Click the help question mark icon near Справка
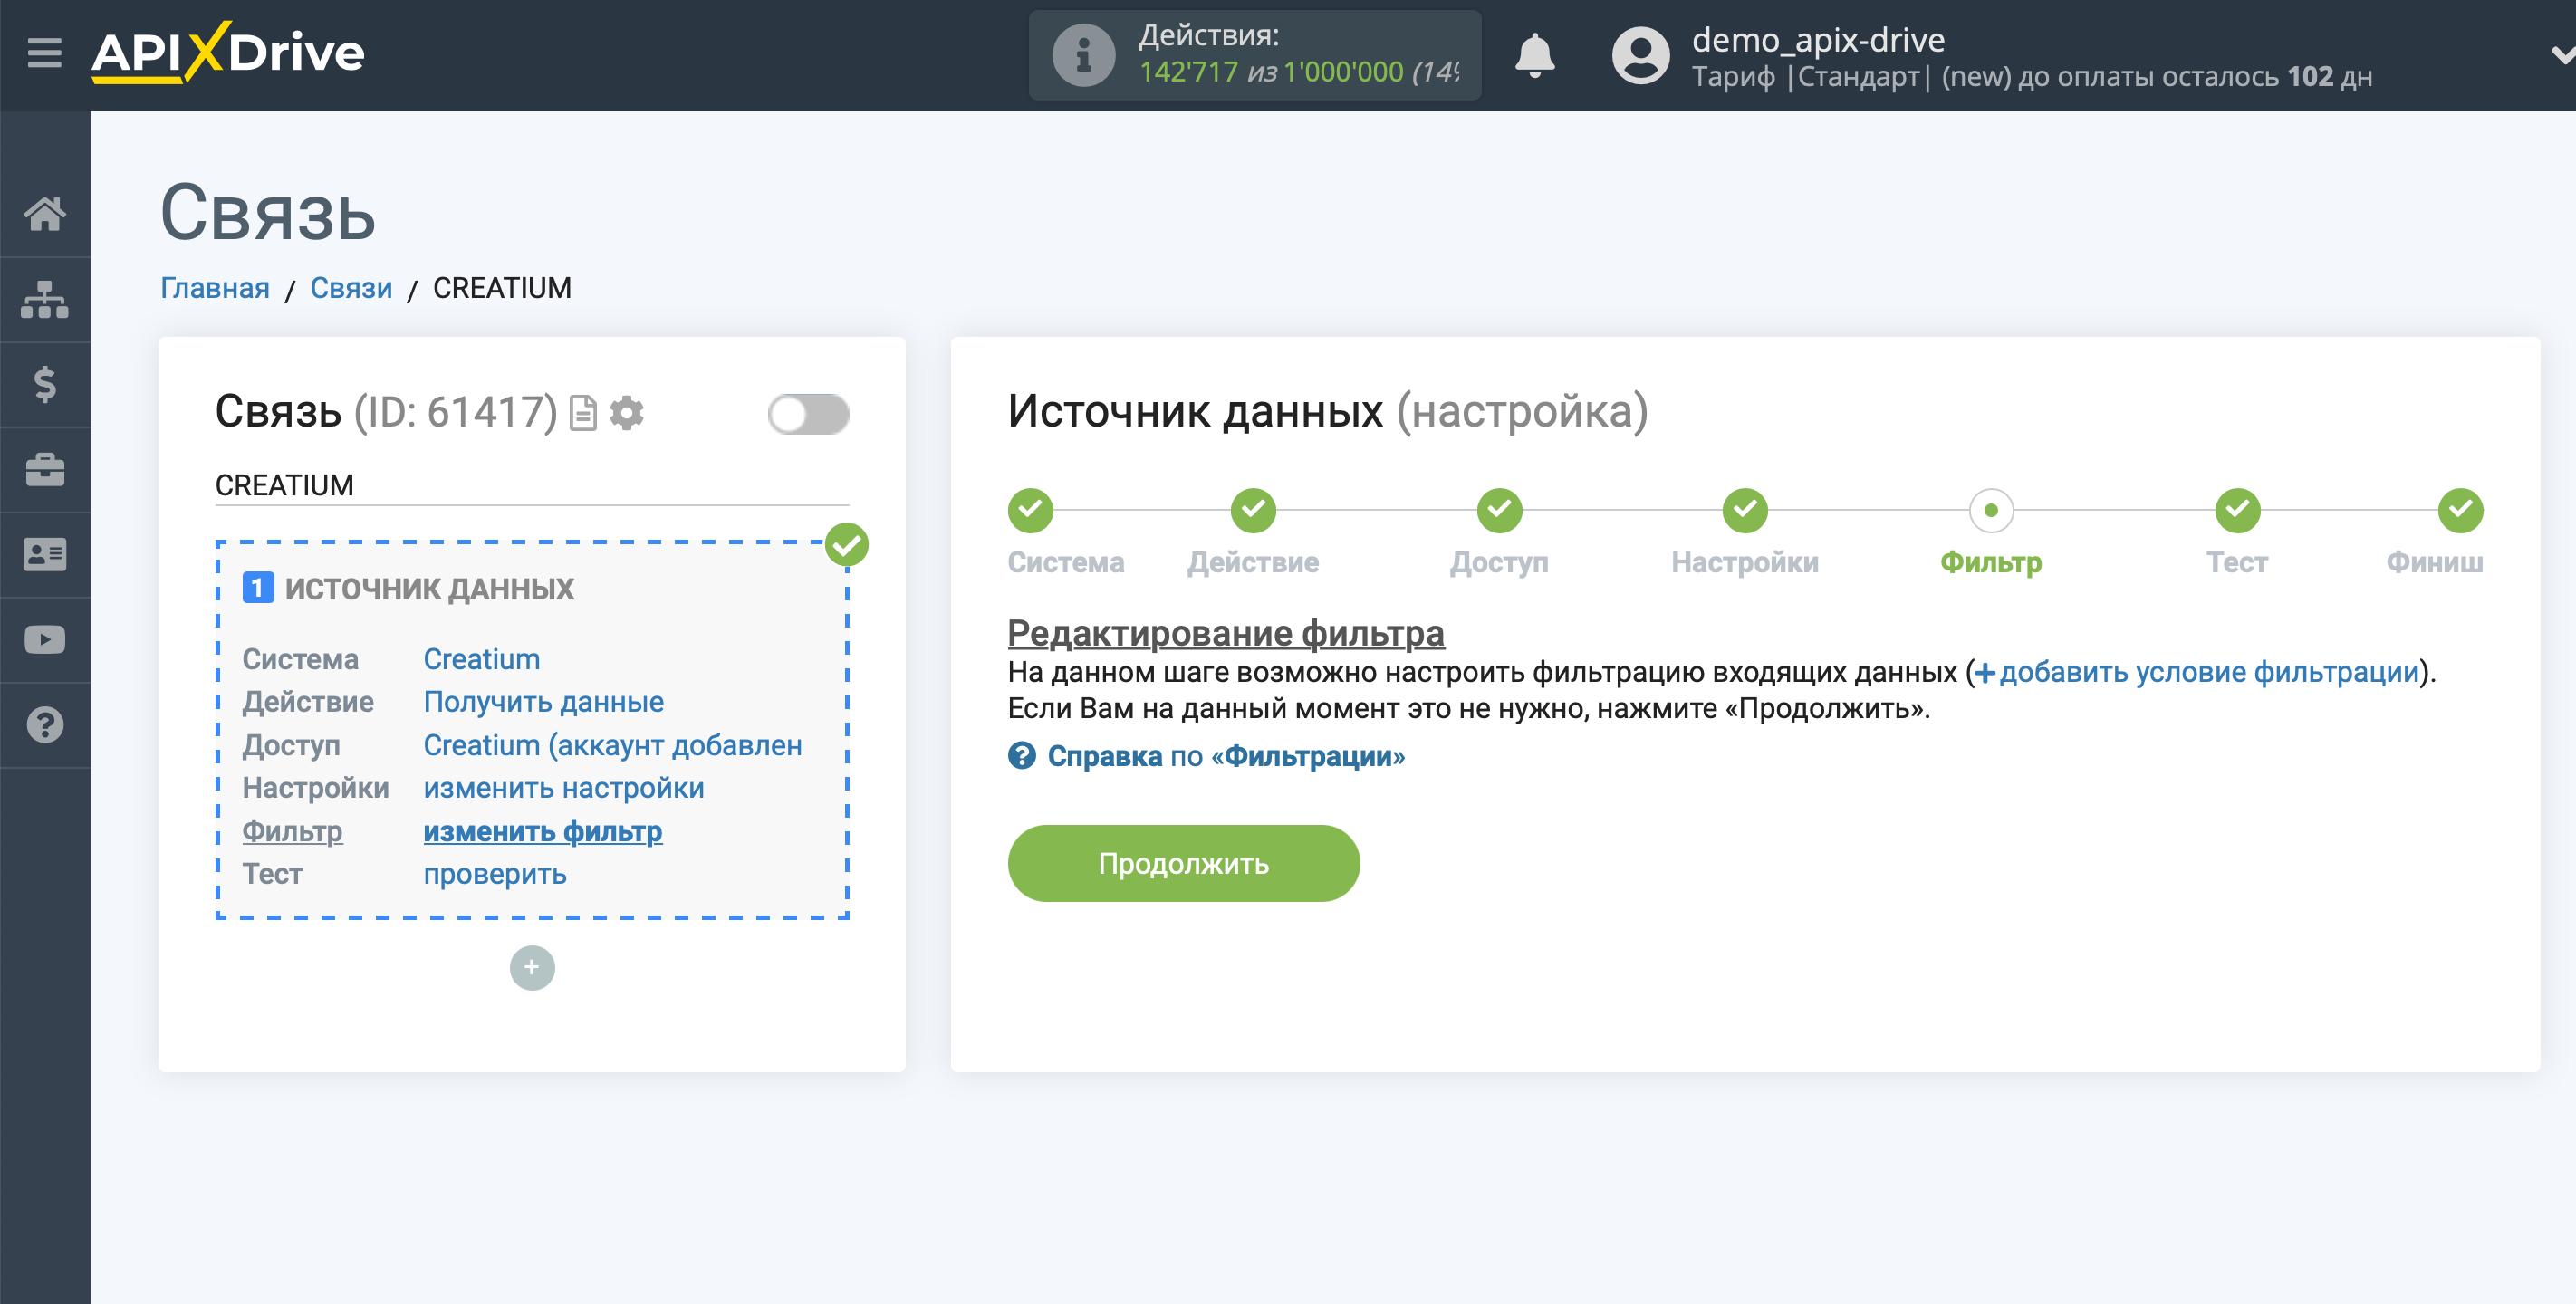The height and width of the screenshot is (1304, 2576). click(x=1022, y=756)
